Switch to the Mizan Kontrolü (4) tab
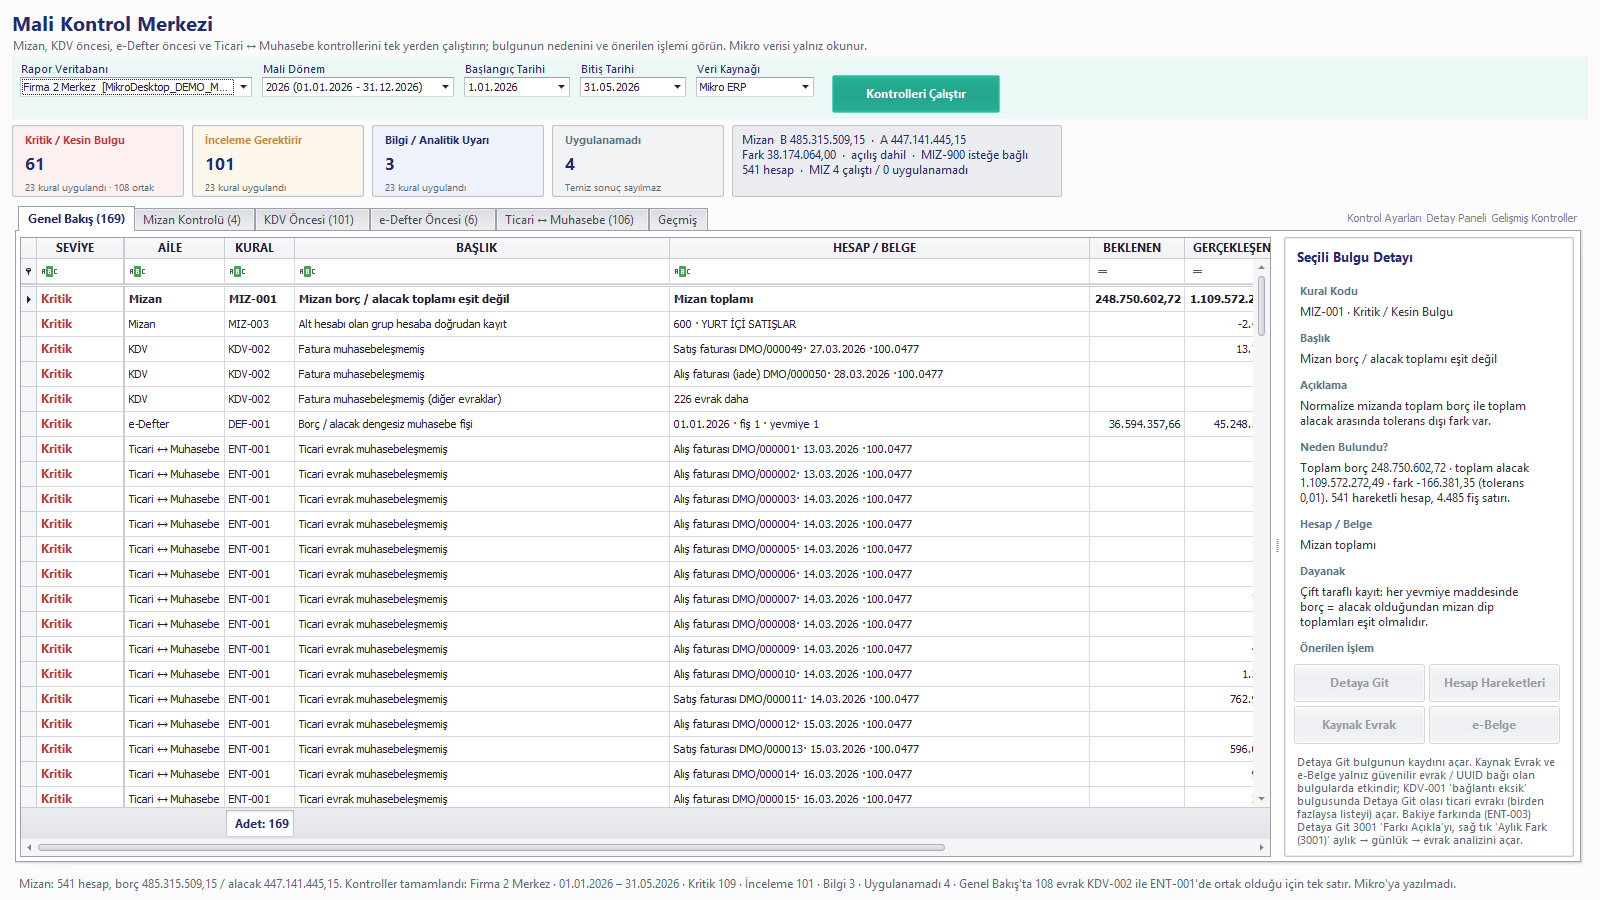Screen dimensions: 1600x900 point(192,220)
